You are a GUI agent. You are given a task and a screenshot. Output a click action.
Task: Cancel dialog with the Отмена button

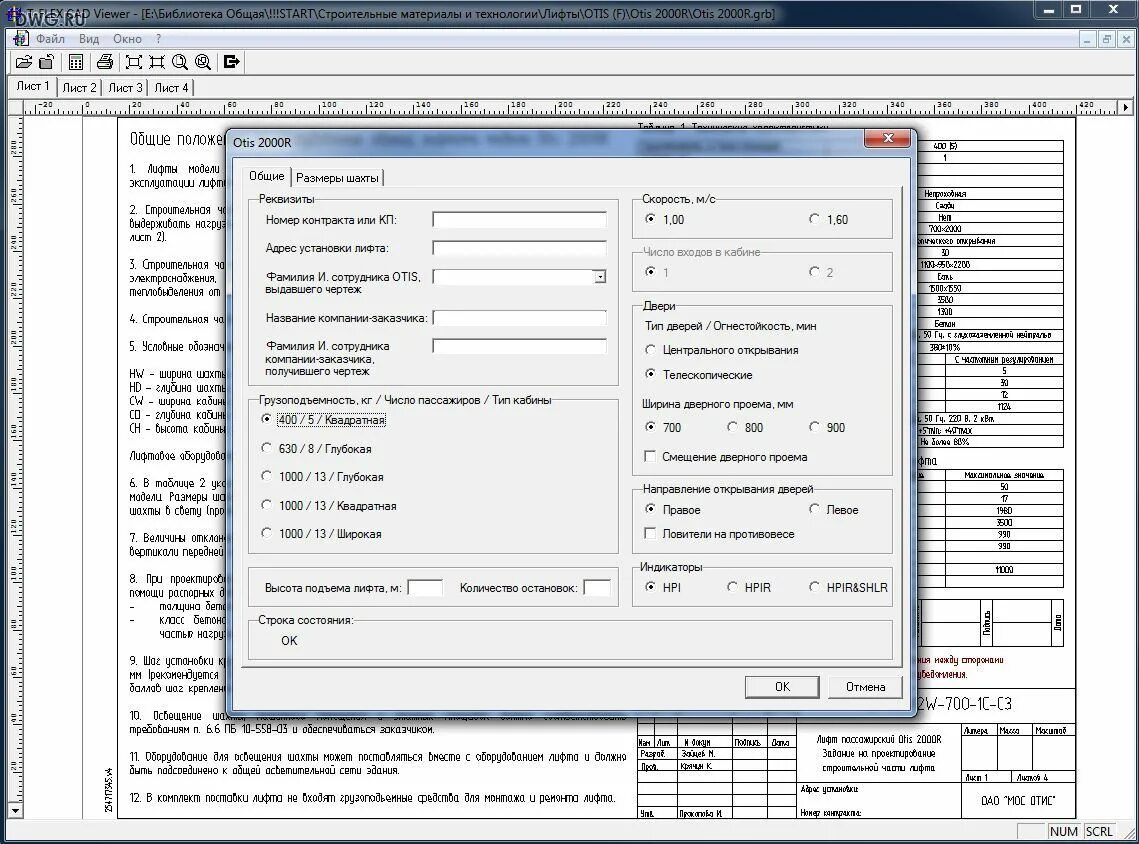click(x=865, y=687)
